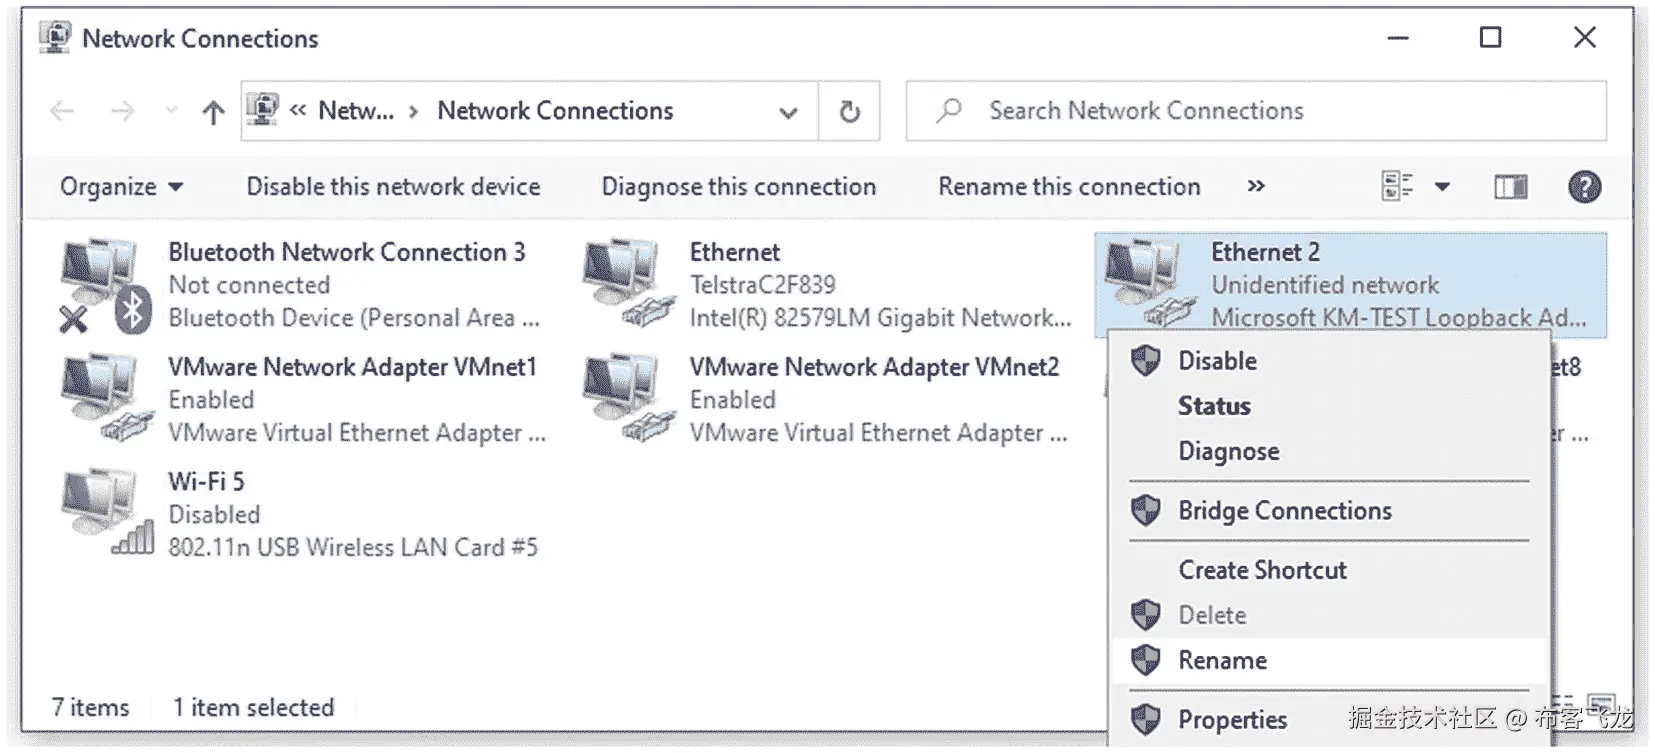
Task: Open the Help question mark icon
Action: click(x=1584, y=187)
